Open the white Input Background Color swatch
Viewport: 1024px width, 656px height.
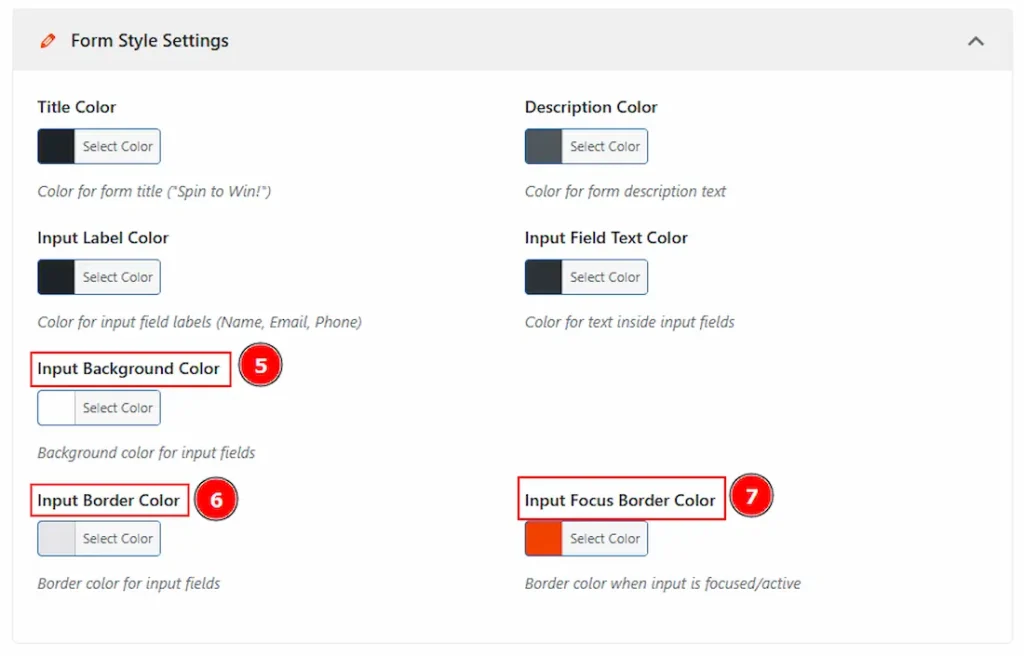55,407
